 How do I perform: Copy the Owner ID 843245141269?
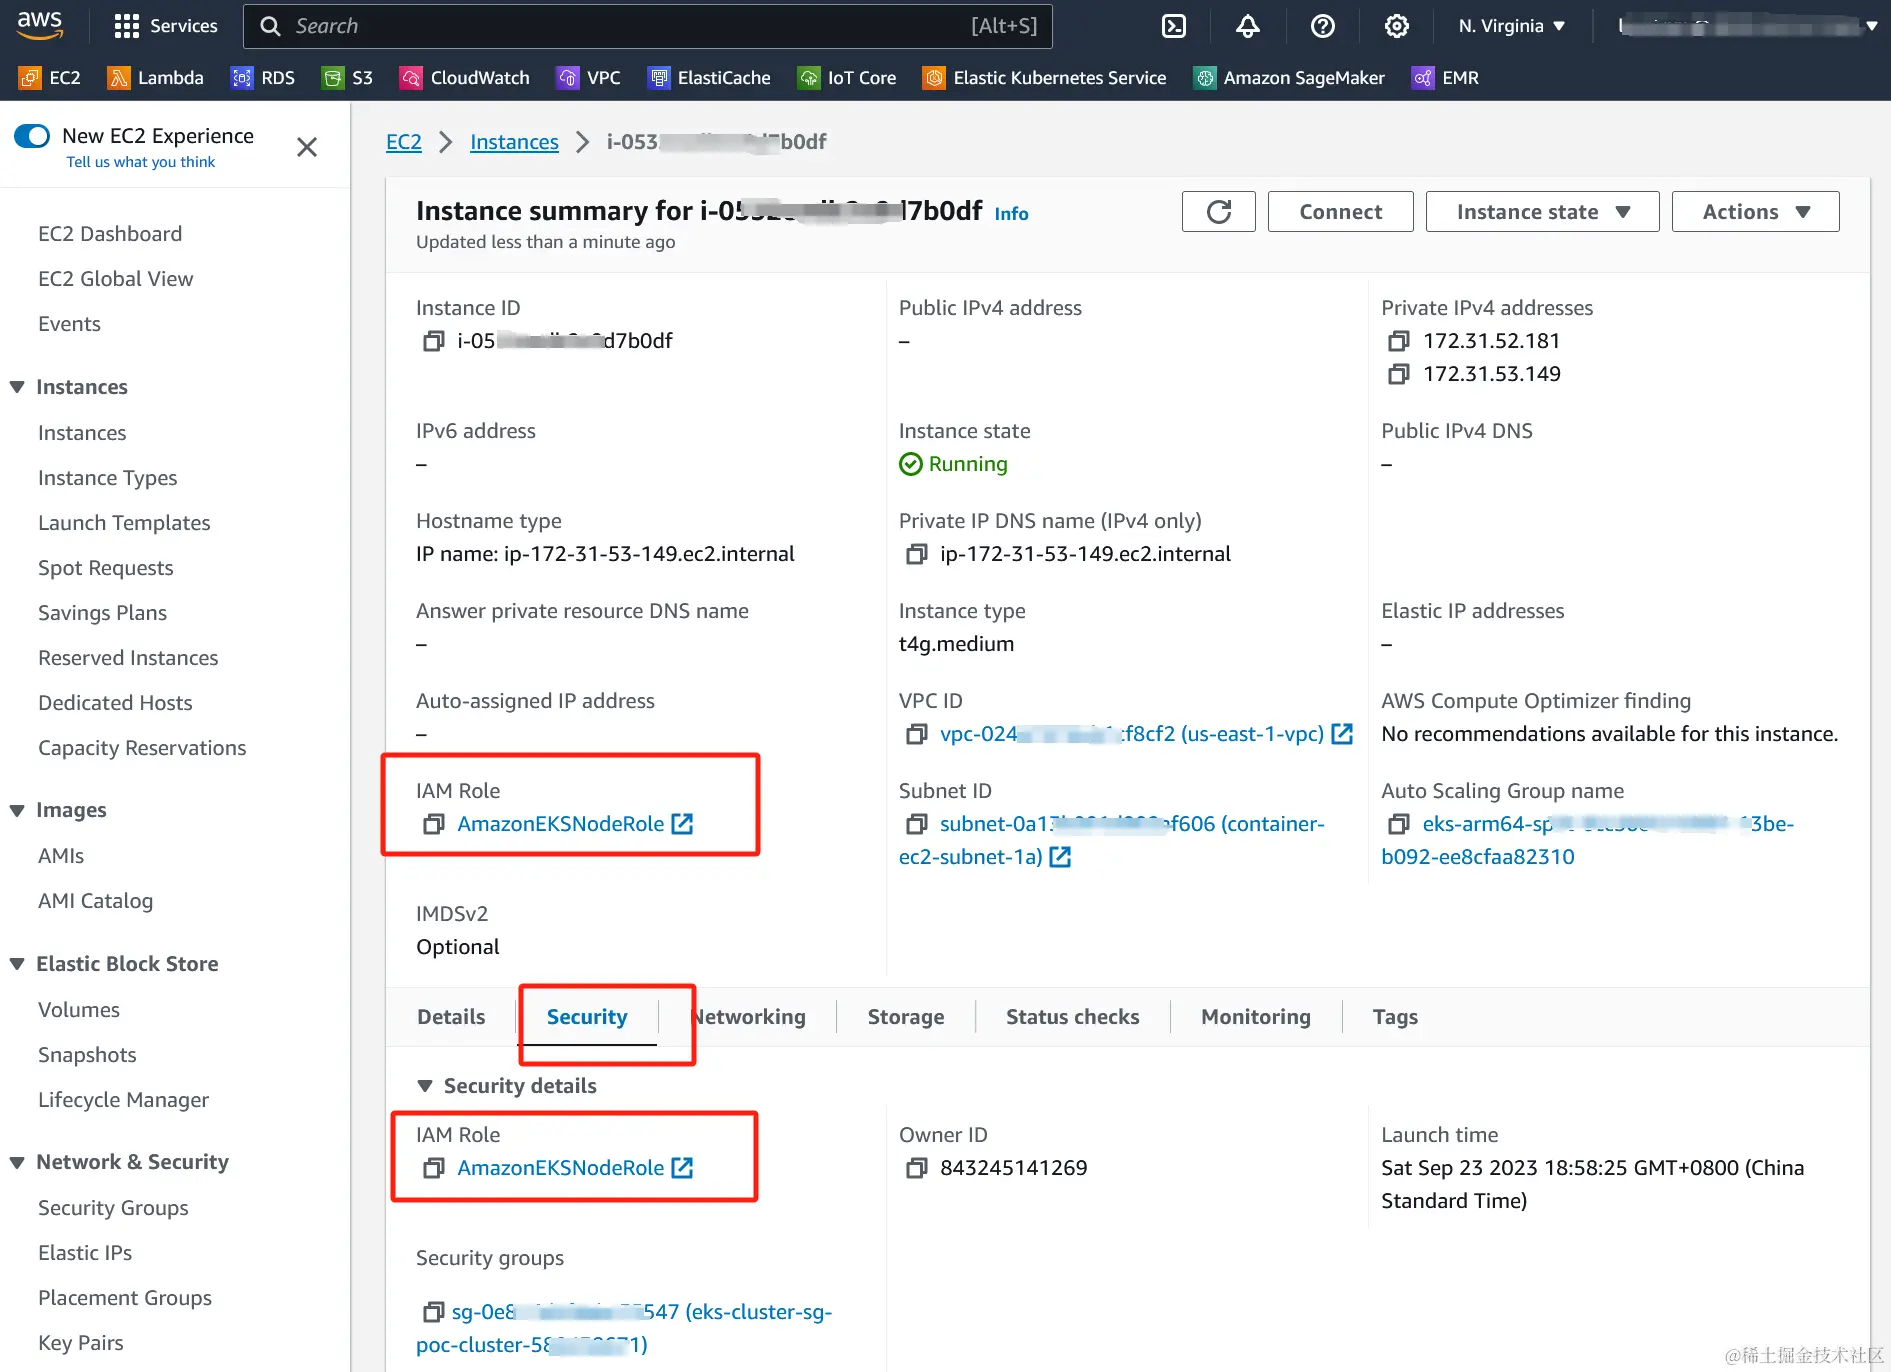(x=916, y=1169)
